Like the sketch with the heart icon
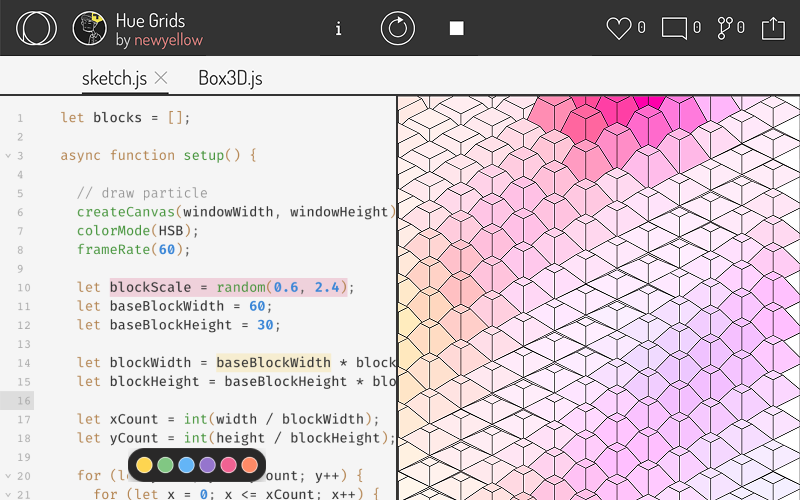 click(619, 28)
